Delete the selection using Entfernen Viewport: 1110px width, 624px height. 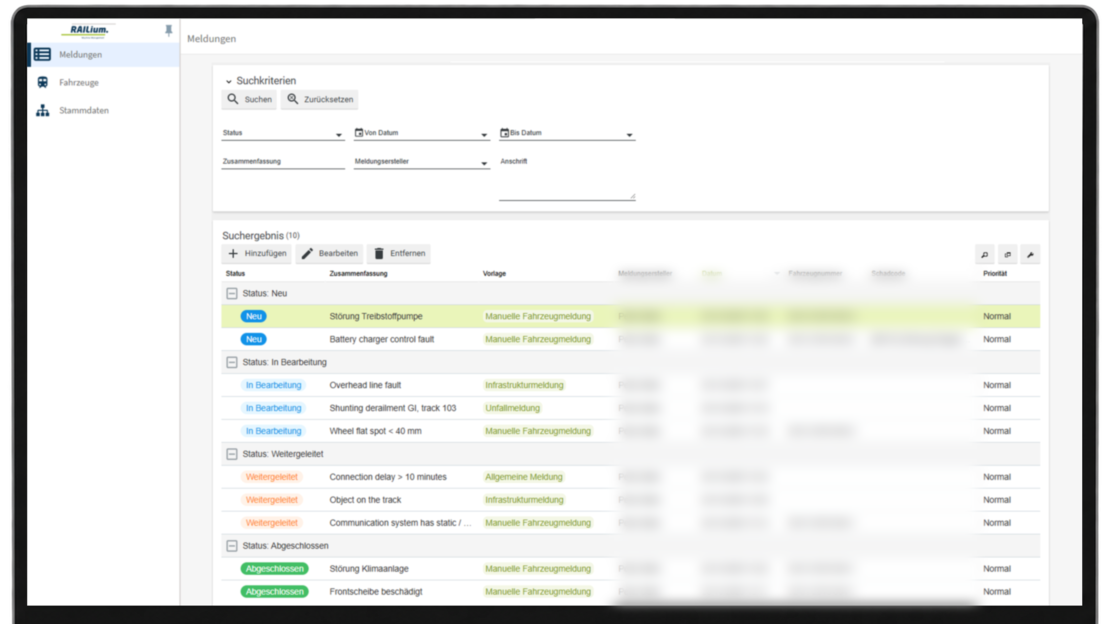click(x=399, y=254)
